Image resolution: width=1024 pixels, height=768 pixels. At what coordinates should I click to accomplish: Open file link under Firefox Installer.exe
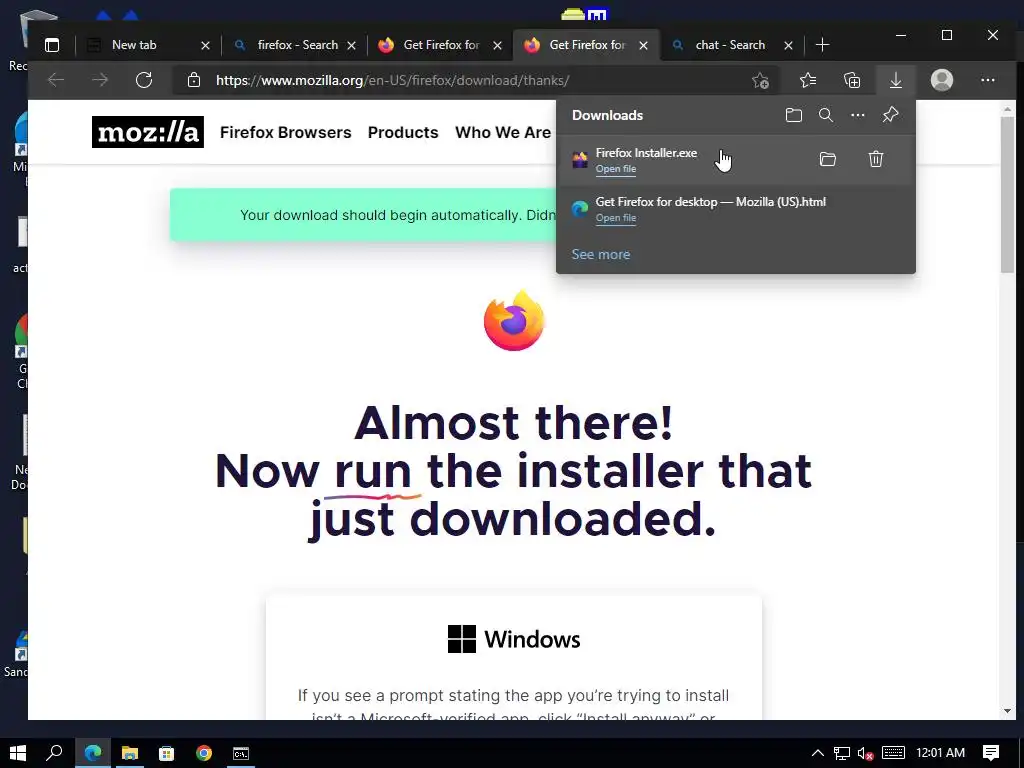pos(616,169)
